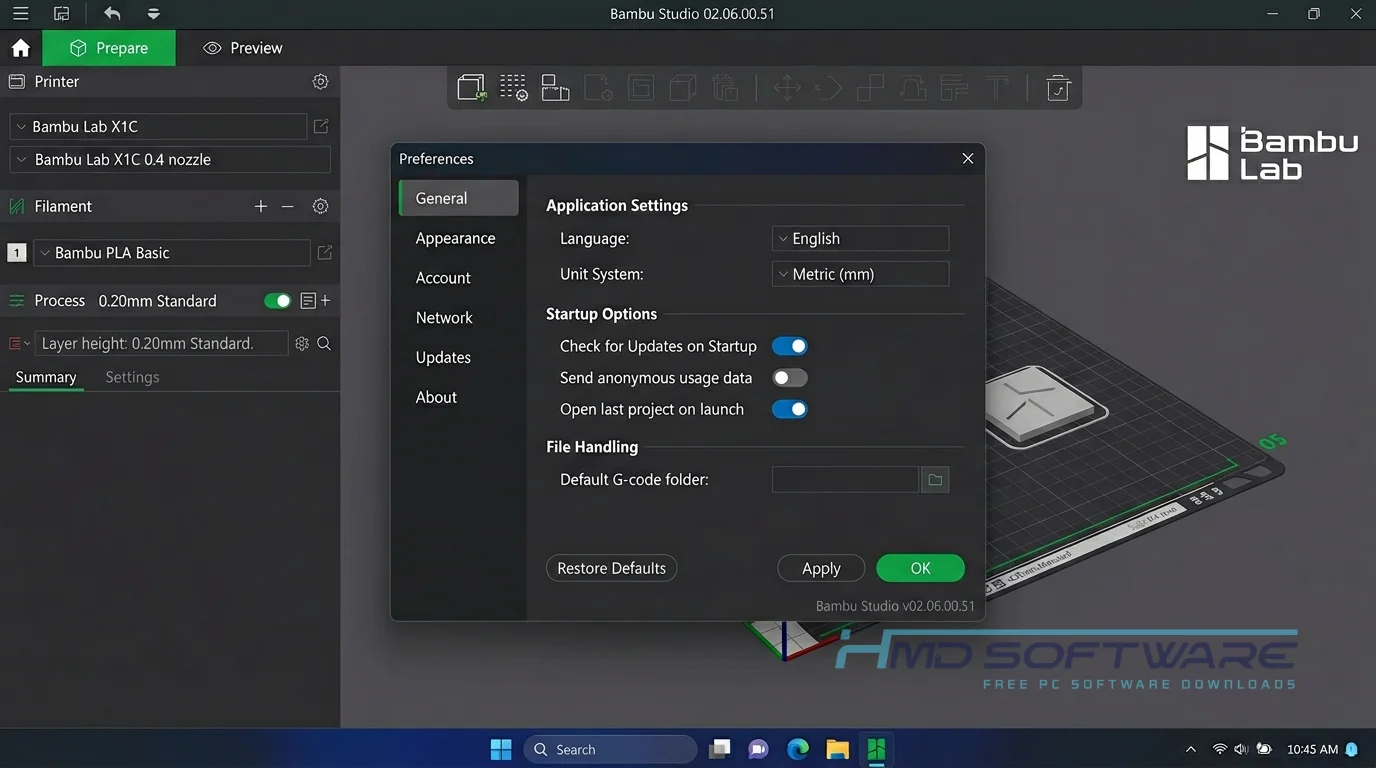Open Printer settings gear
The image size is (1376, 768).
[320, 82]
